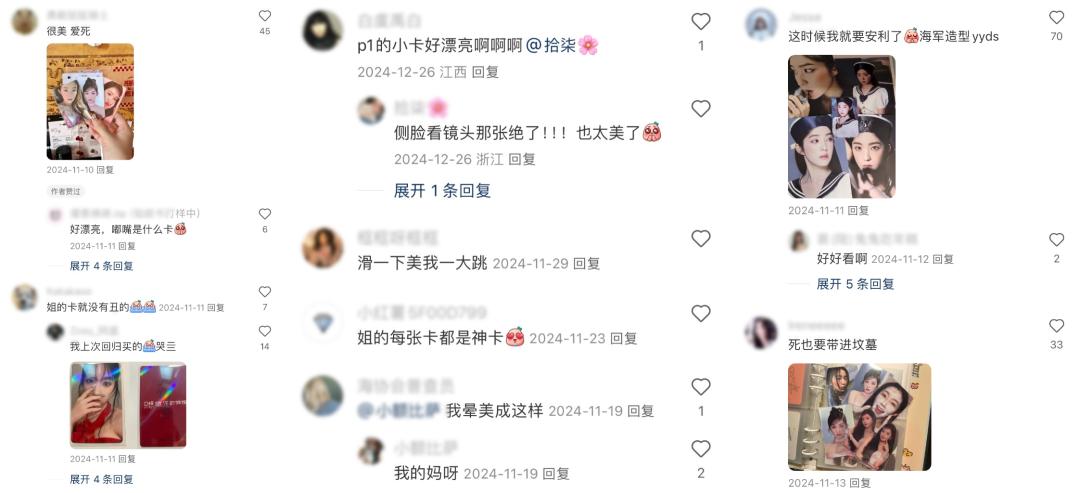Expand 展开 5 条回复 under 好好看啊

[x=855, y=284]
